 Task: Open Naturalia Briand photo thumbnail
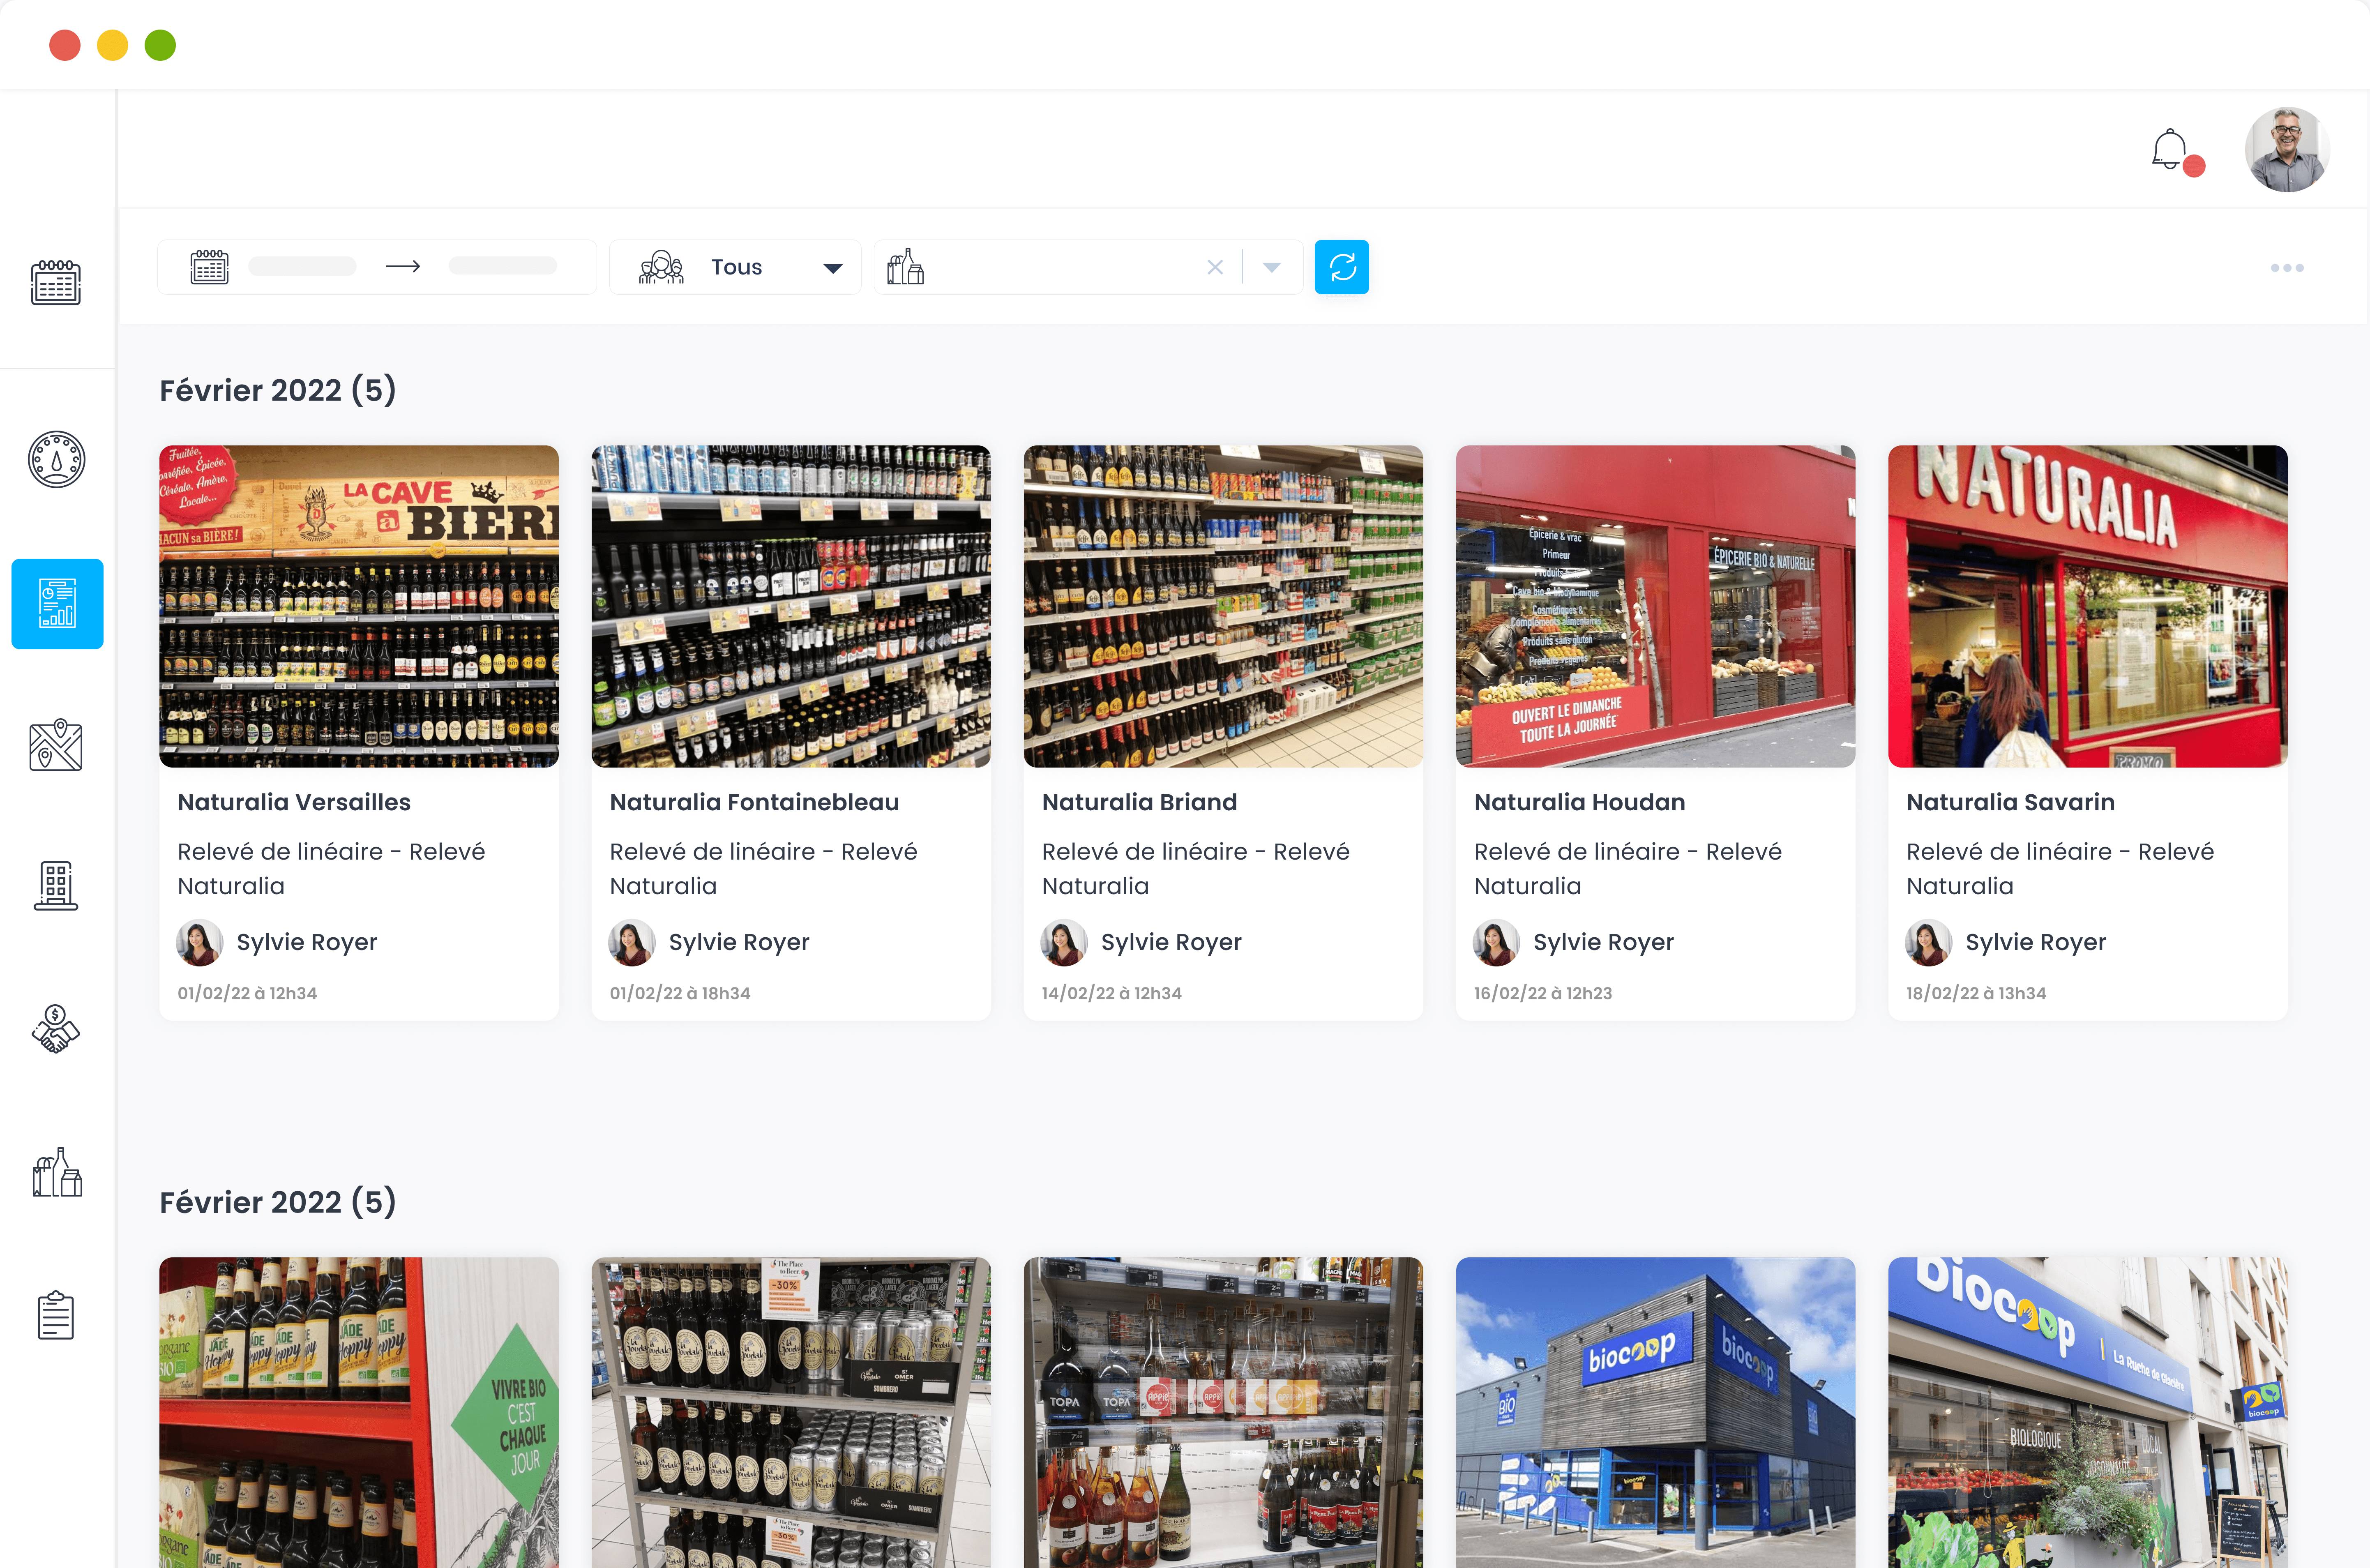1223,606
